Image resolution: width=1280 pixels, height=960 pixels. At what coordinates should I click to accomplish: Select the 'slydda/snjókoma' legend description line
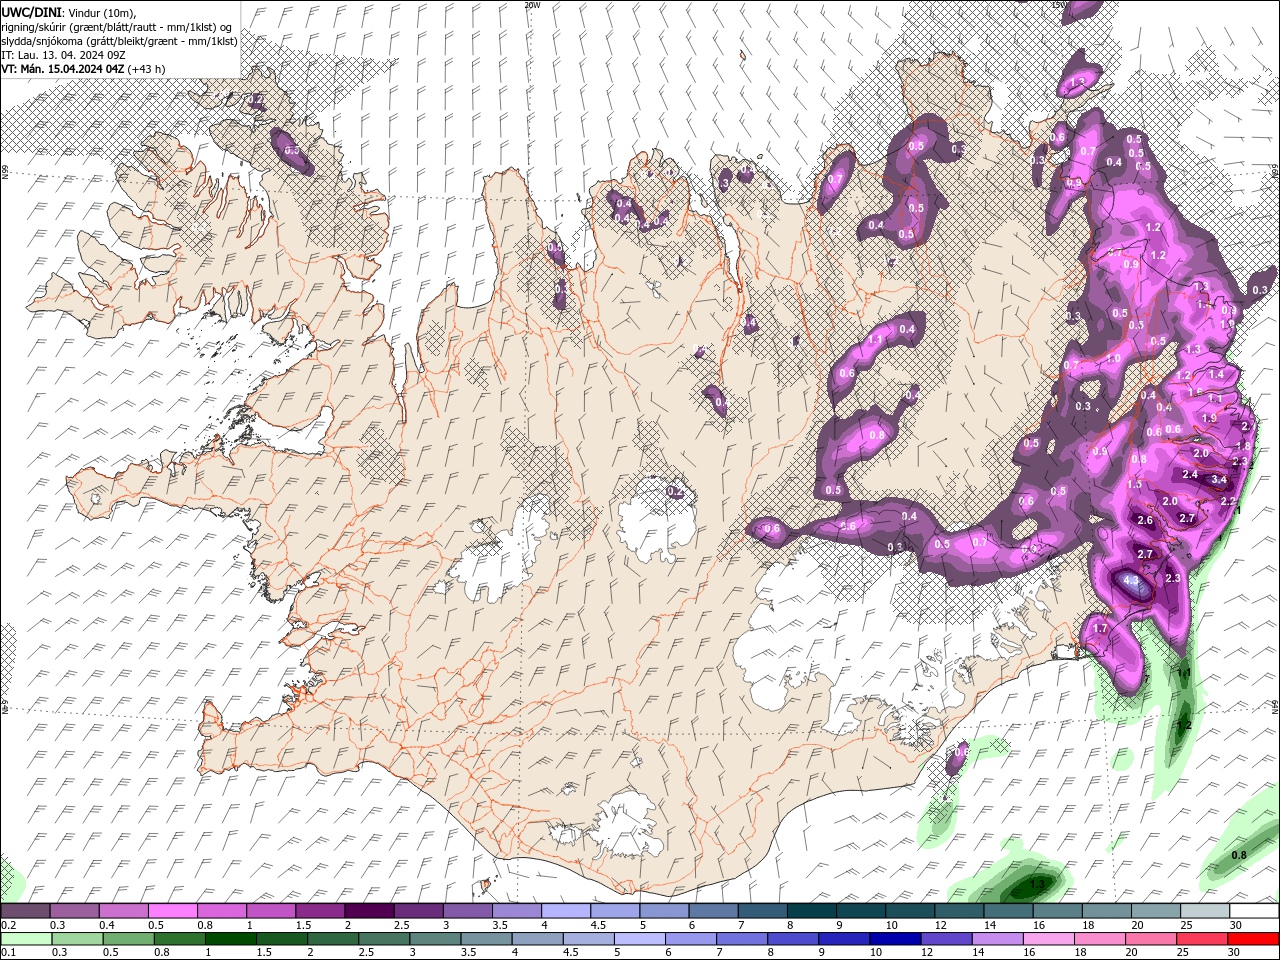(119, 40)
